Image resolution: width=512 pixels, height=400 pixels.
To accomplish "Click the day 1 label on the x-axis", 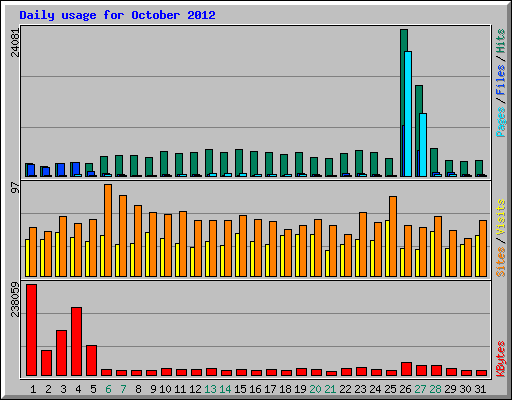I will [x=33, y=389].
